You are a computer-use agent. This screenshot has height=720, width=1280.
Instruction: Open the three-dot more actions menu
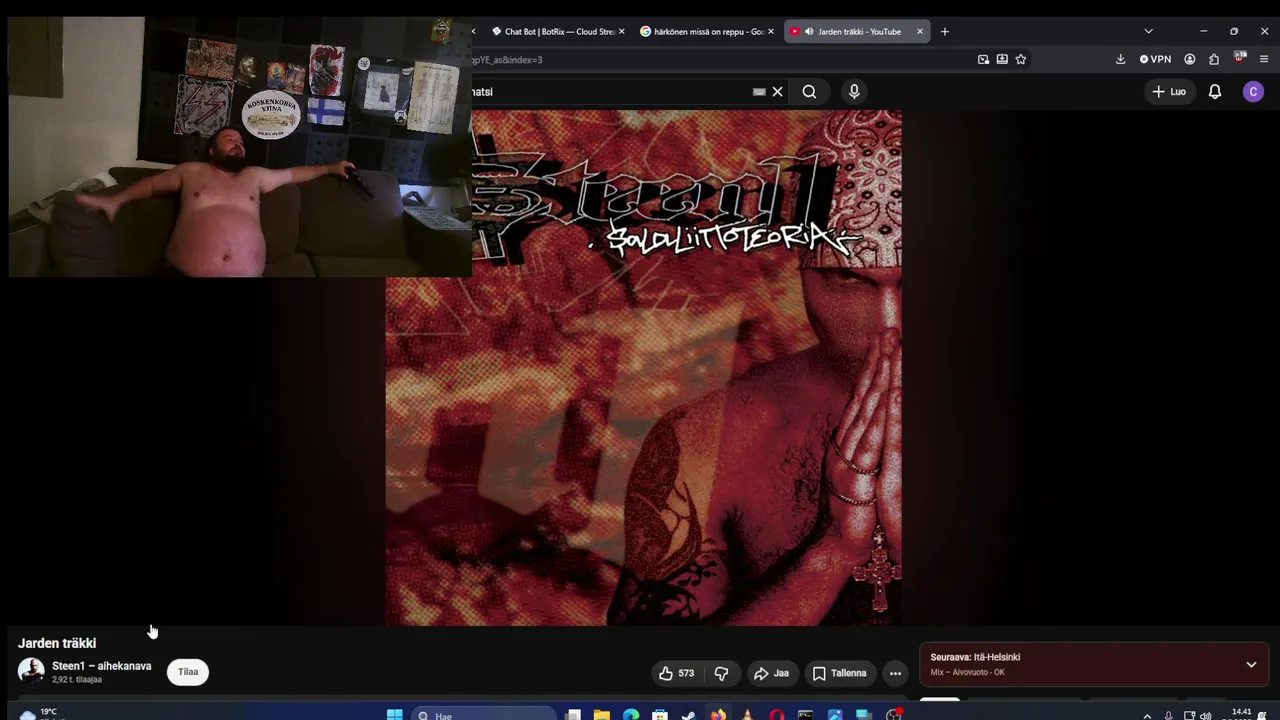[x=895, y=673]
